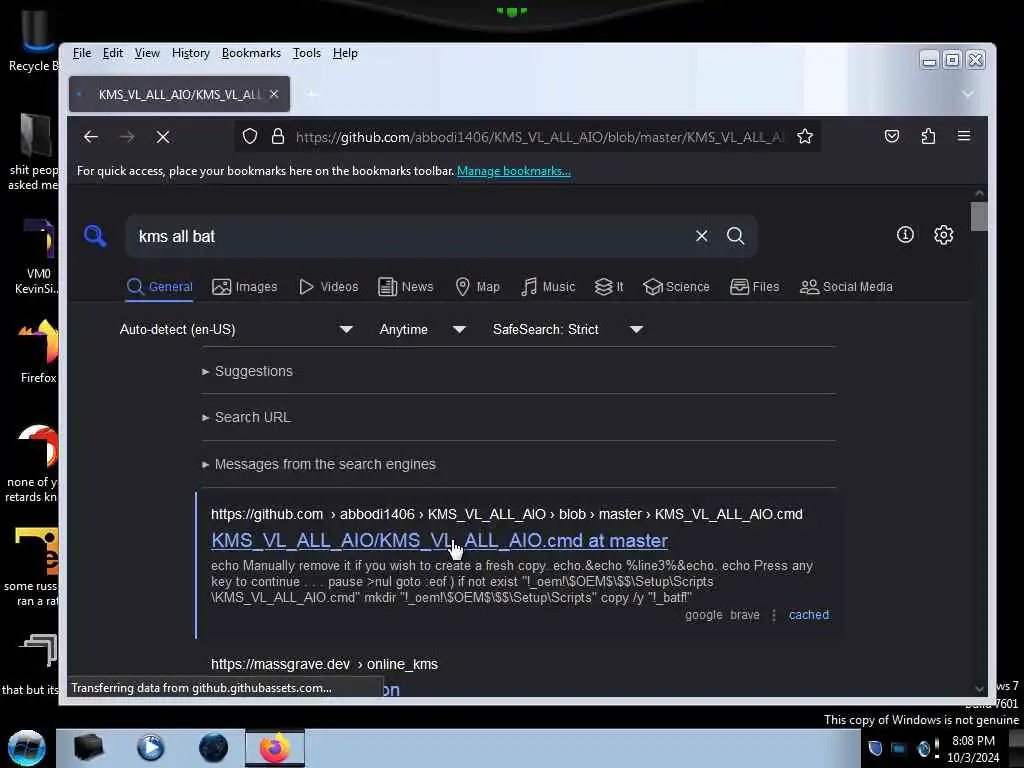Open the Tools menu

tap(306, 53)
